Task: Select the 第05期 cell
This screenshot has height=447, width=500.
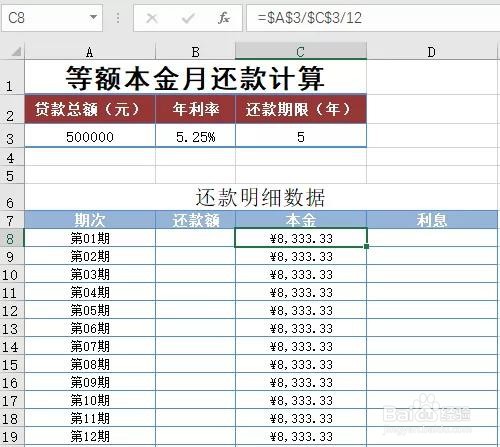Action: tap(90, 310)
